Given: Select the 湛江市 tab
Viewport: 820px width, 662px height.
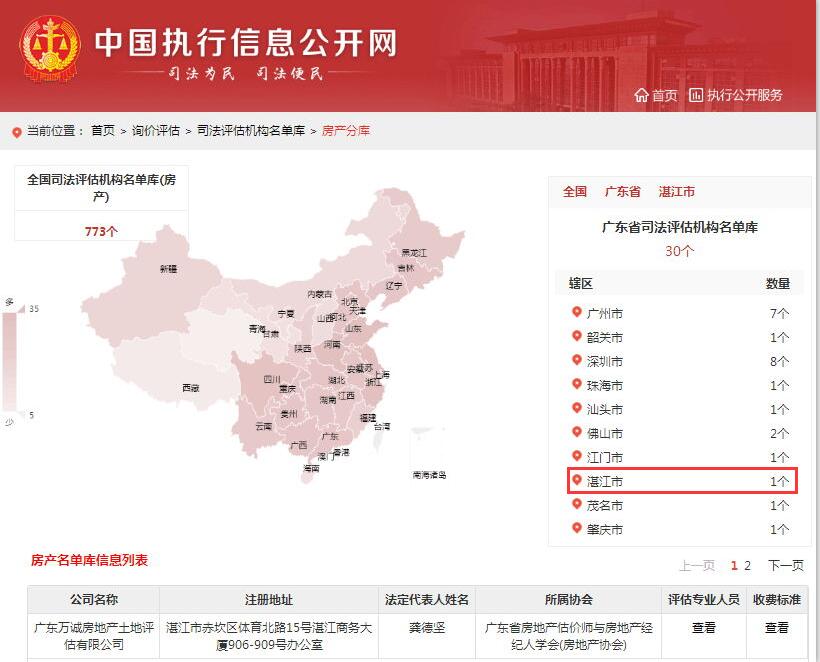Looking at the screenshot, I should [677, 192].
